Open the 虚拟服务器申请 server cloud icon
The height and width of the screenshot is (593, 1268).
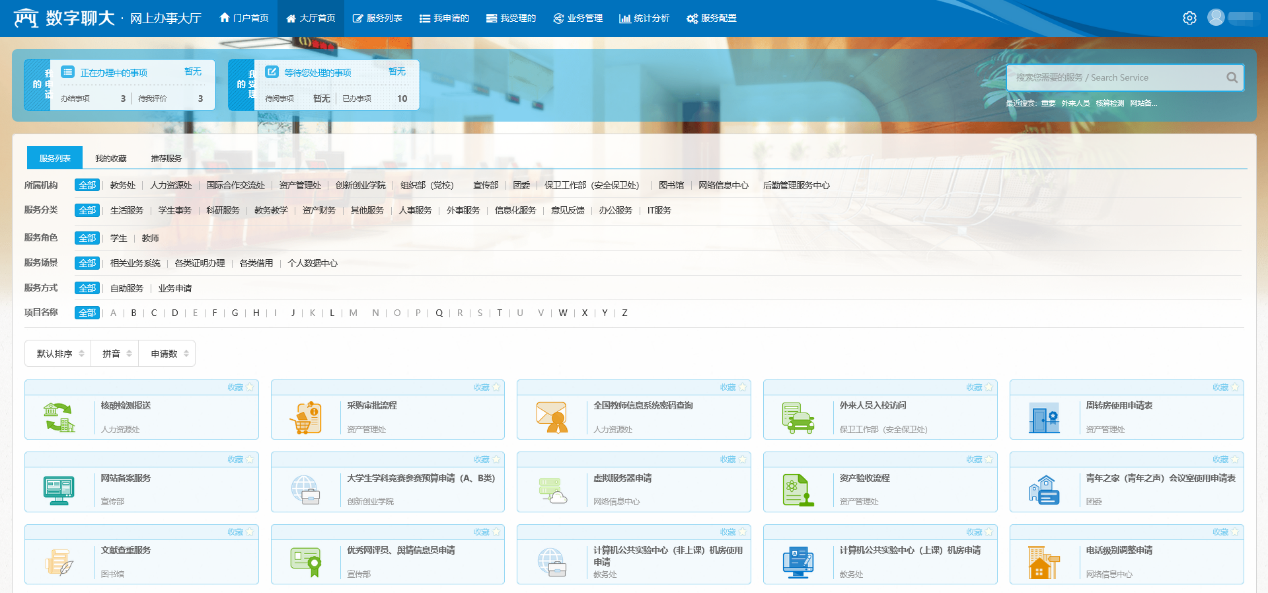[x=551, y=489]
